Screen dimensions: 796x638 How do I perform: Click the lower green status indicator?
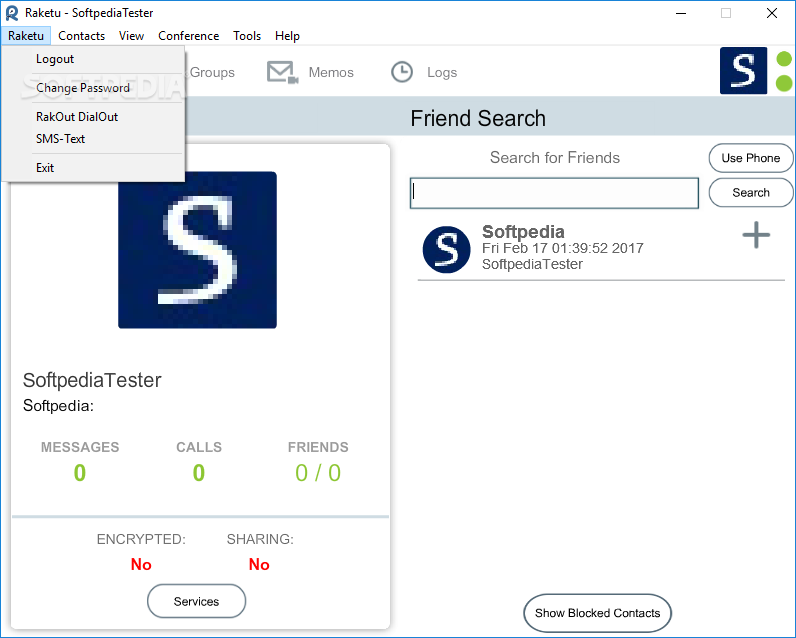coord(784,83)
